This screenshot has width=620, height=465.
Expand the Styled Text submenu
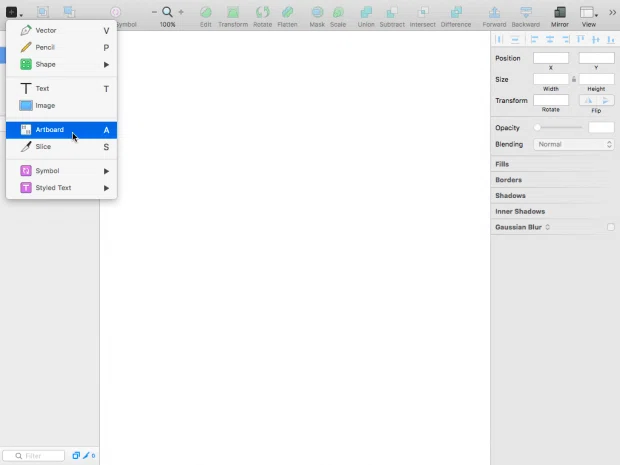(106, 188)
